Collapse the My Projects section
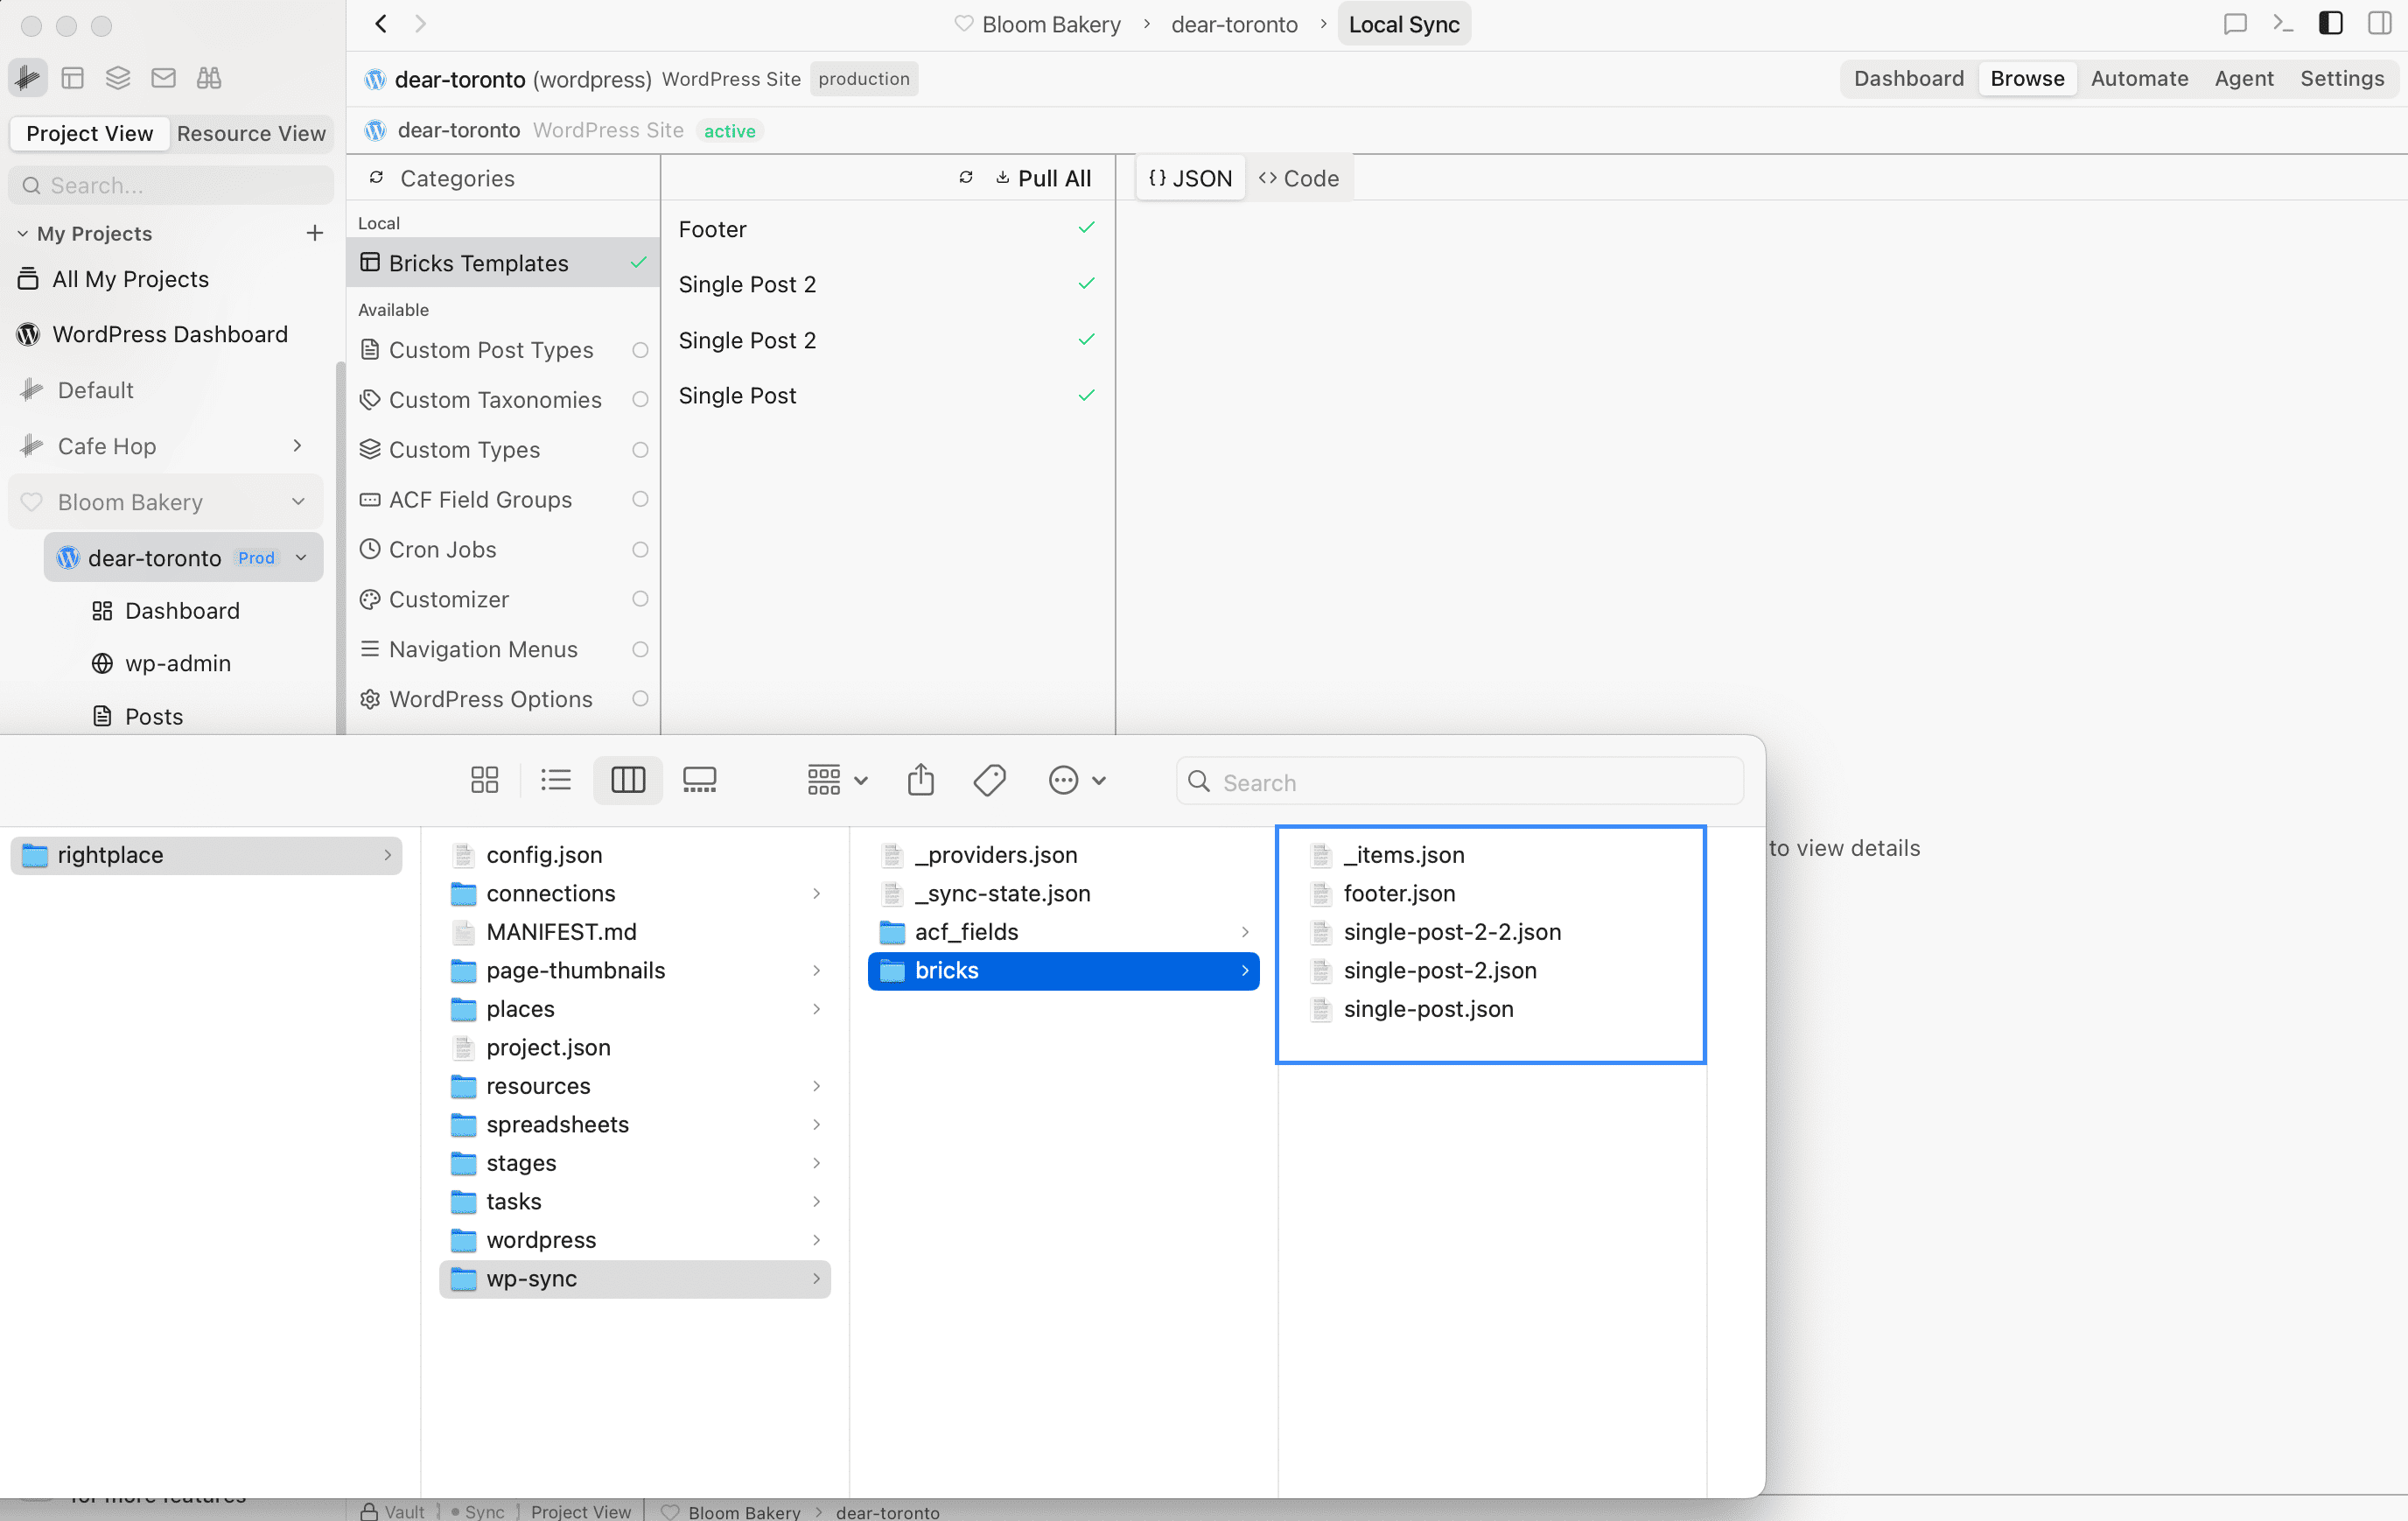This screenshot has width=2408, height=1521. pyautogui.click(x=22, y=233)
